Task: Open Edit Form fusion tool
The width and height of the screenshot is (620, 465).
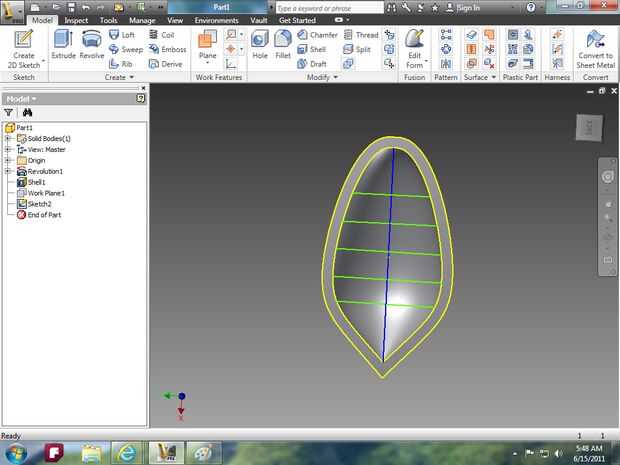Action: click(x=414, y=49)
